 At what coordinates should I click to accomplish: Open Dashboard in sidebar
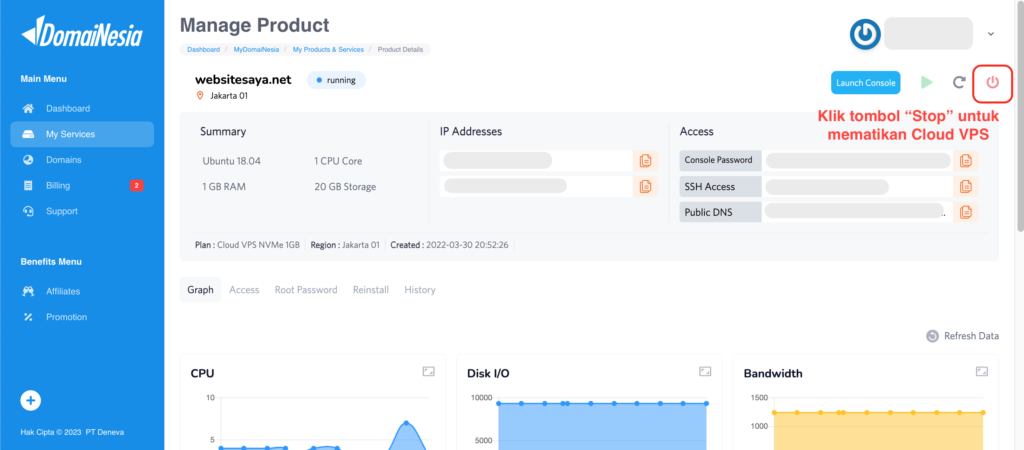(82, 108)
